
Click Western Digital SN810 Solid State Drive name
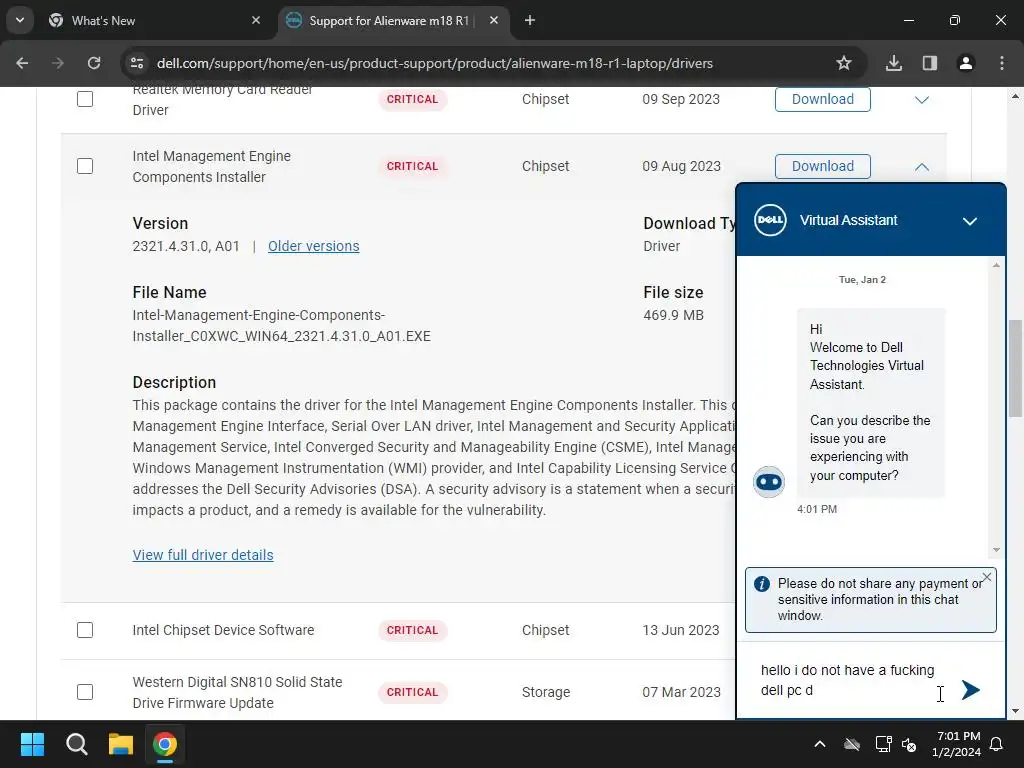[x=237, y=692]
